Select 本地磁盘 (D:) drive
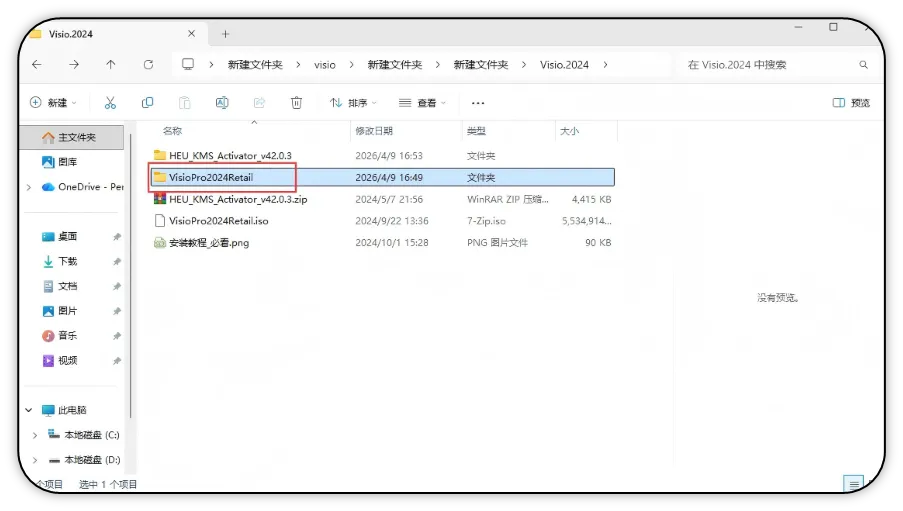Screen dimensions: 903x511 point(84,460)
